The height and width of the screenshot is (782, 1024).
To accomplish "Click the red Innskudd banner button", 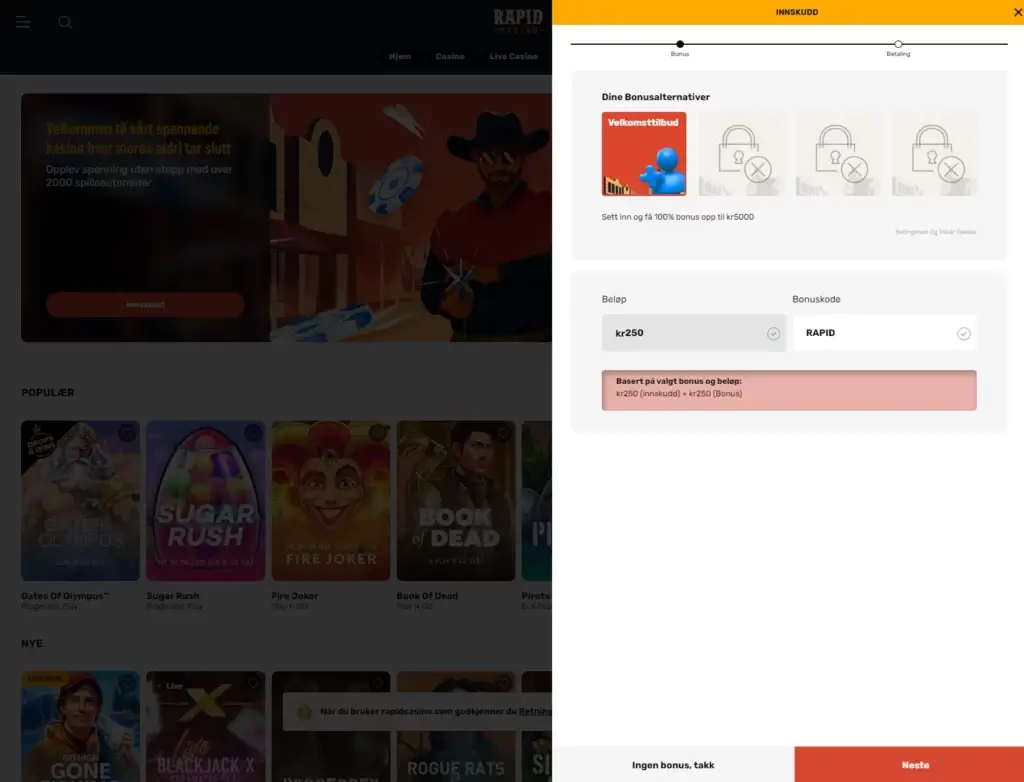I will pos(145,304).
